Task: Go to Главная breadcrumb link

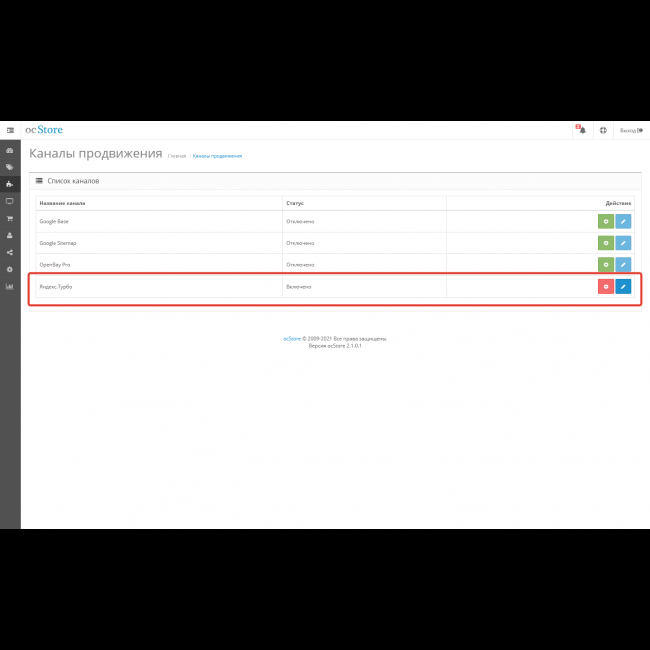Action: [x=177, y=156]
